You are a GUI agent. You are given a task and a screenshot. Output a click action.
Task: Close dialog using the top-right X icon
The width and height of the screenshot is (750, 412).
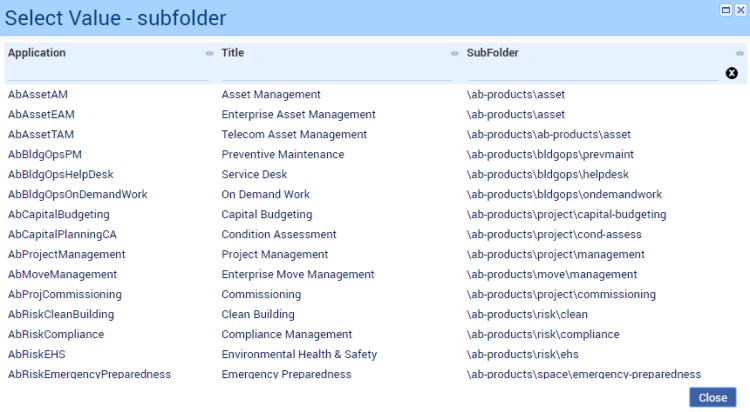(739, 9)
